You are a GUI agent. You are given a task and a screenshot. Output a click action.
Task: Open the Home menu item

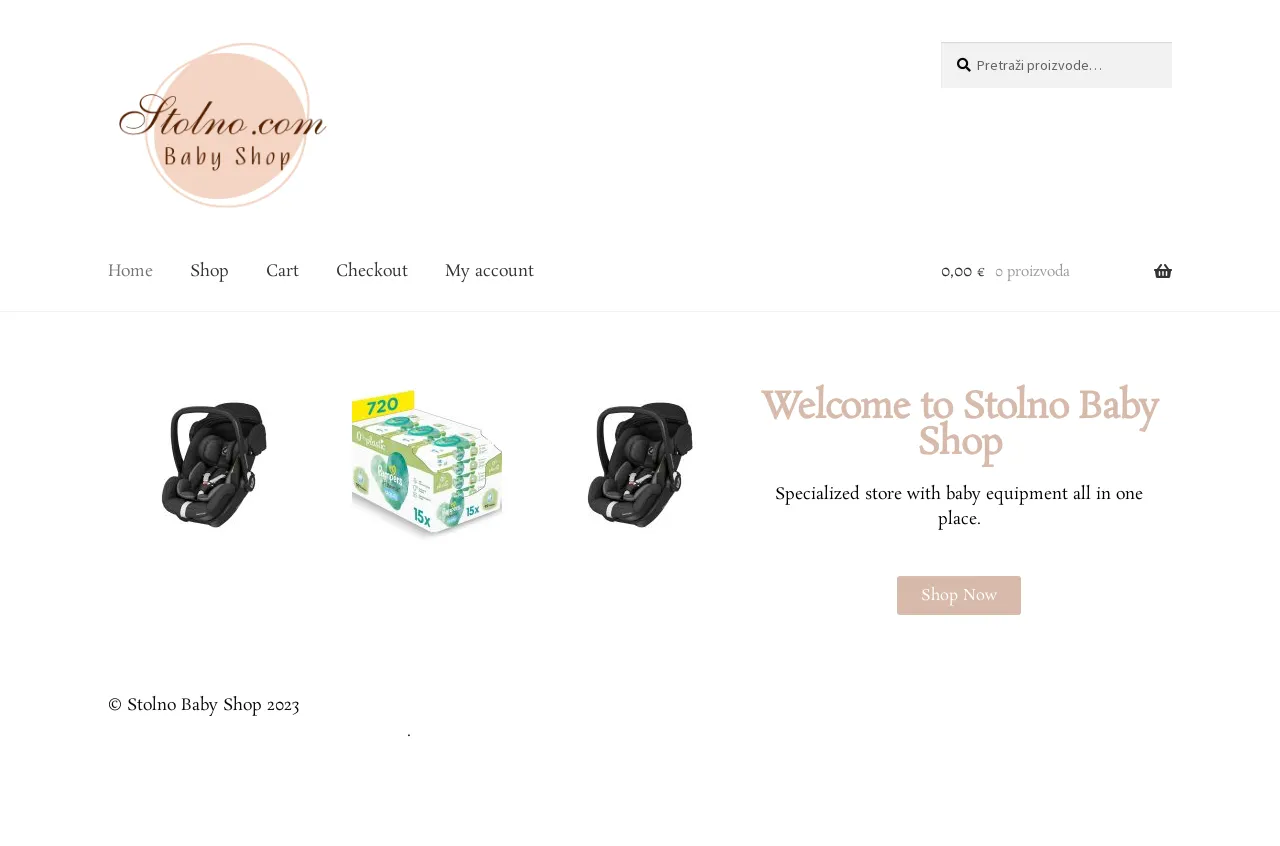tap(130, 271)
